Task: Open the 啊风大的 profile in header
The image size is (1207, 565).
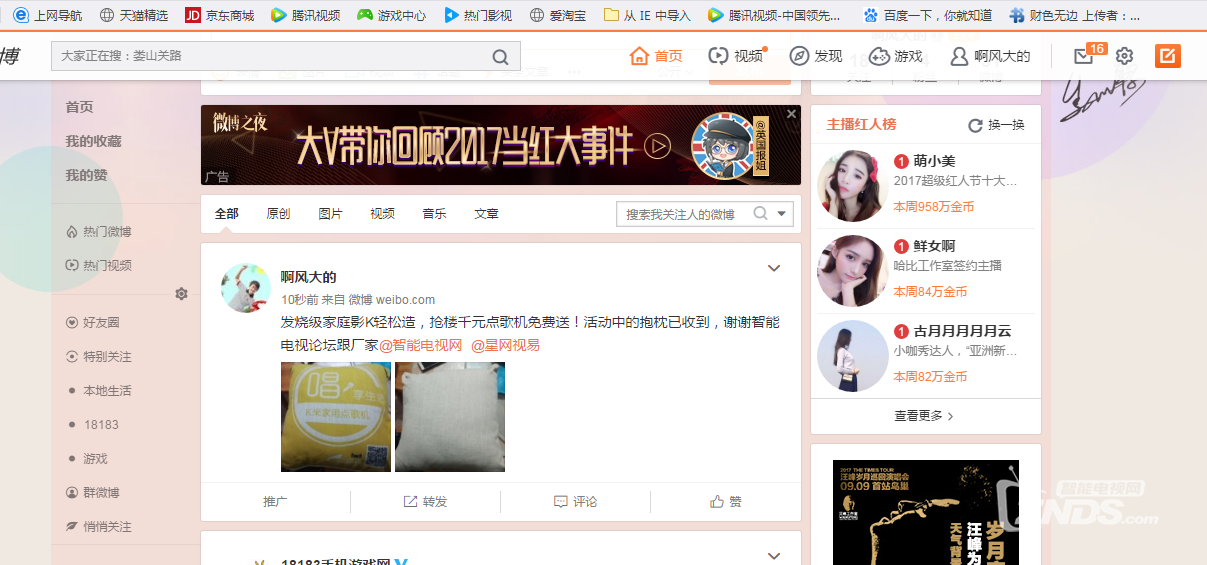Action: click(x=990, y=56)
